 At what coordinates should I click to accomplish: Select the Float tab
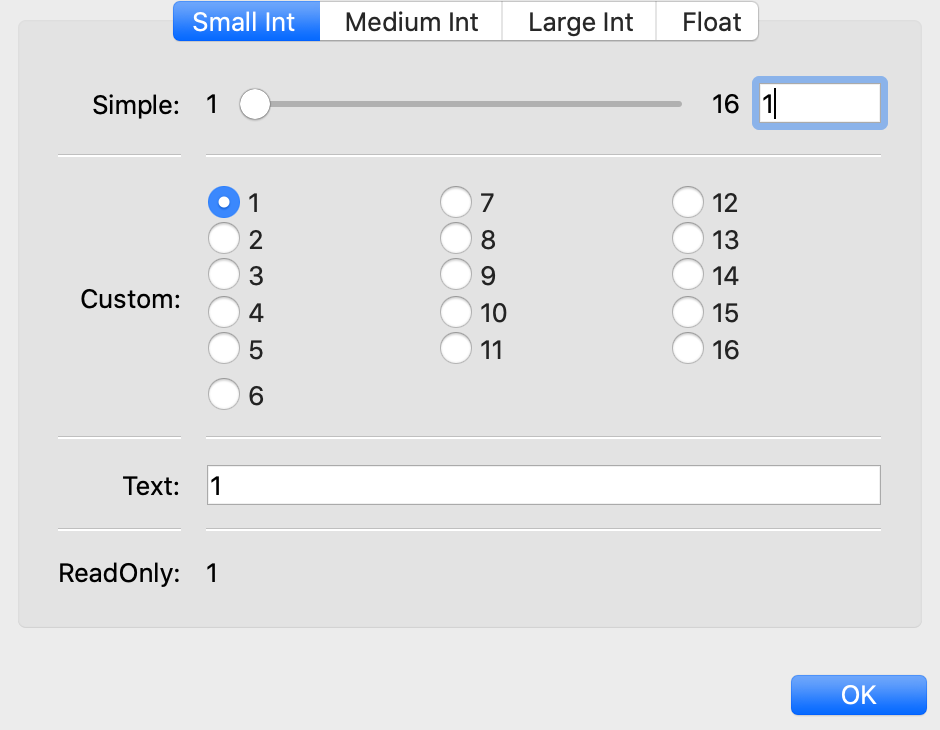711,22
